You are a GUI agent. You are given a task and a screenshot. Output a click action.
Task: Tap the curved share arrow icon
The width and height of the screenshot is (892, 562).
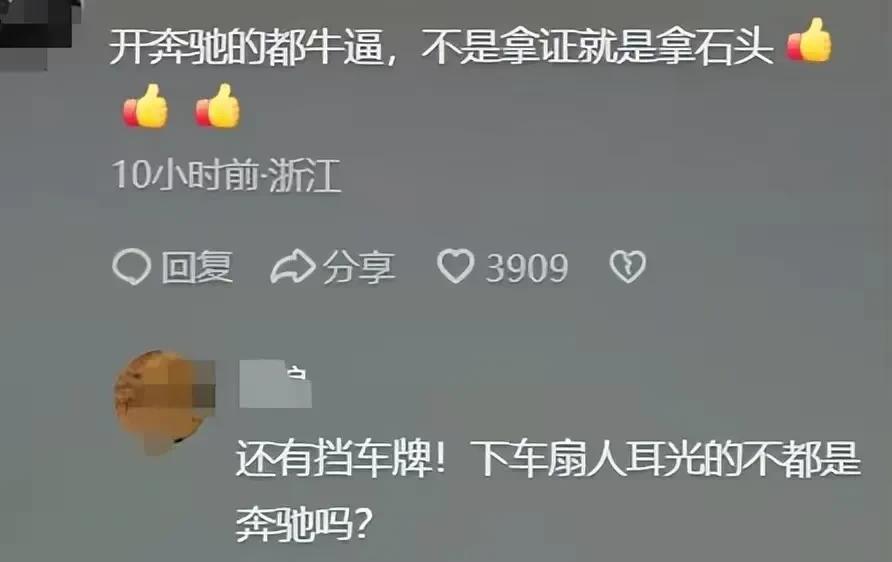point(292,267)
